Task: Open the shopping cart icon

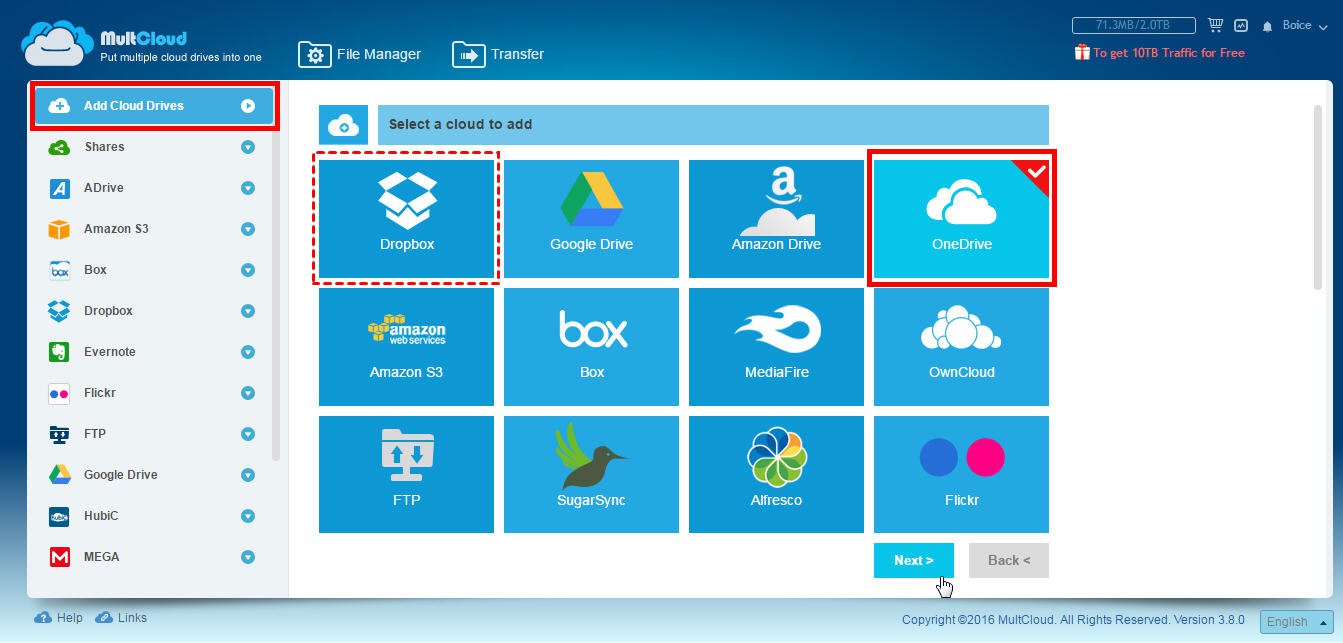Action: tap(1216, 25)
